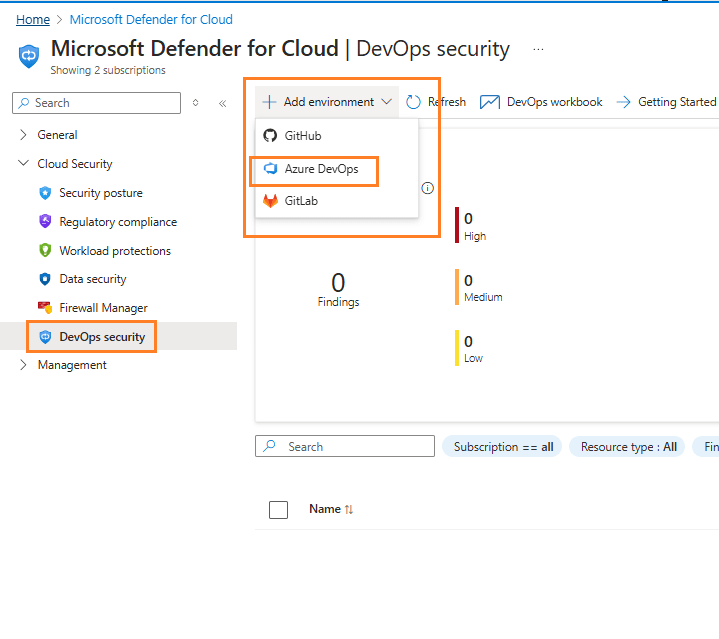
Task: Expand the General section
Action: pyautogui.click(x=23, y=135)
